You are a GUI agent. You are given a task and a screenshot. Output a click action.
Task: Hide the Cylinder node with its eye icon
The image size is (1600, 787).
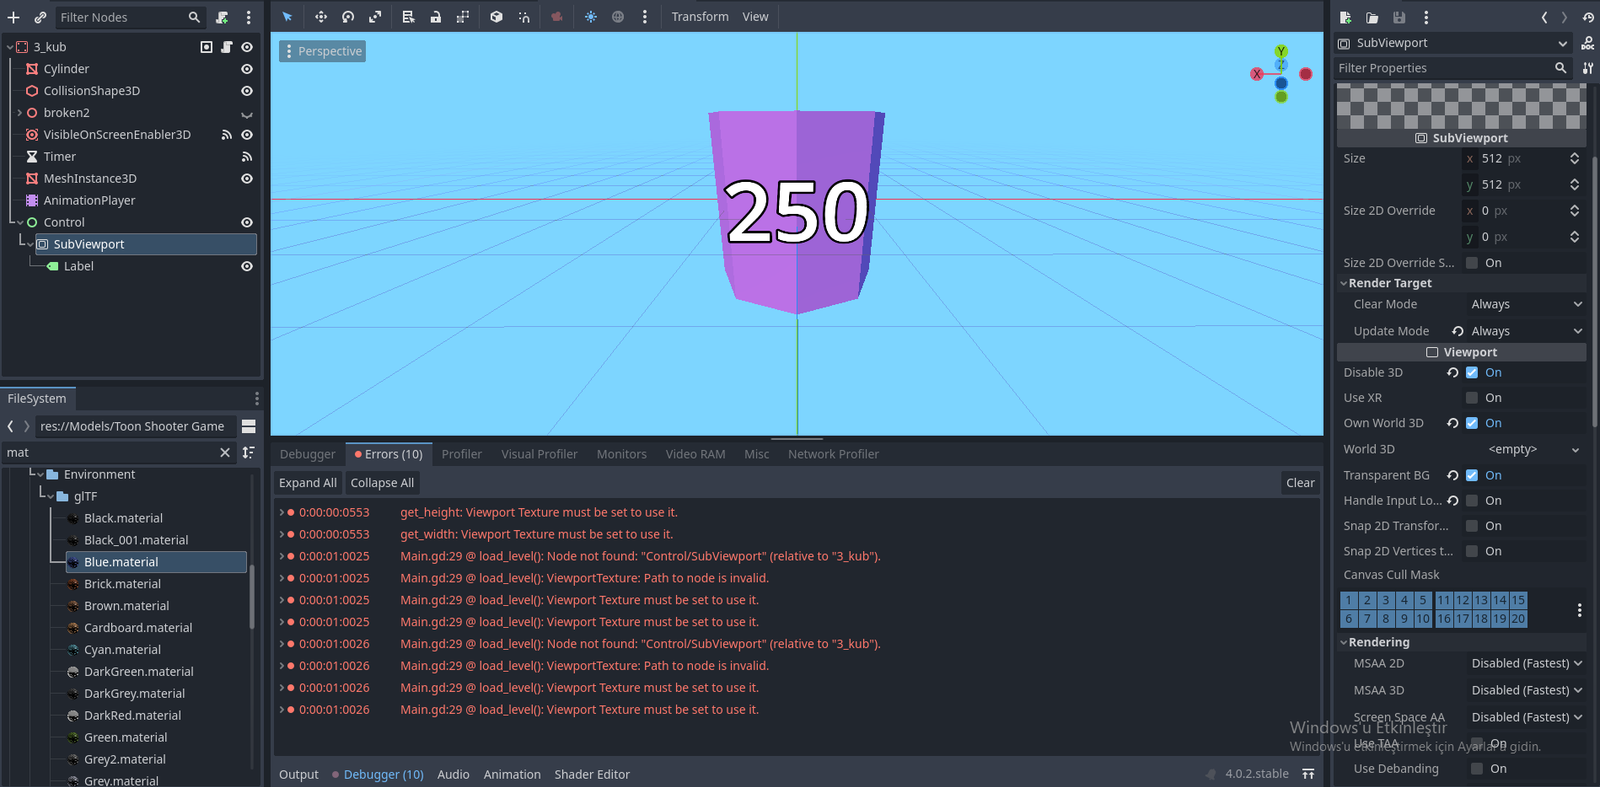[x=247, y=69]
